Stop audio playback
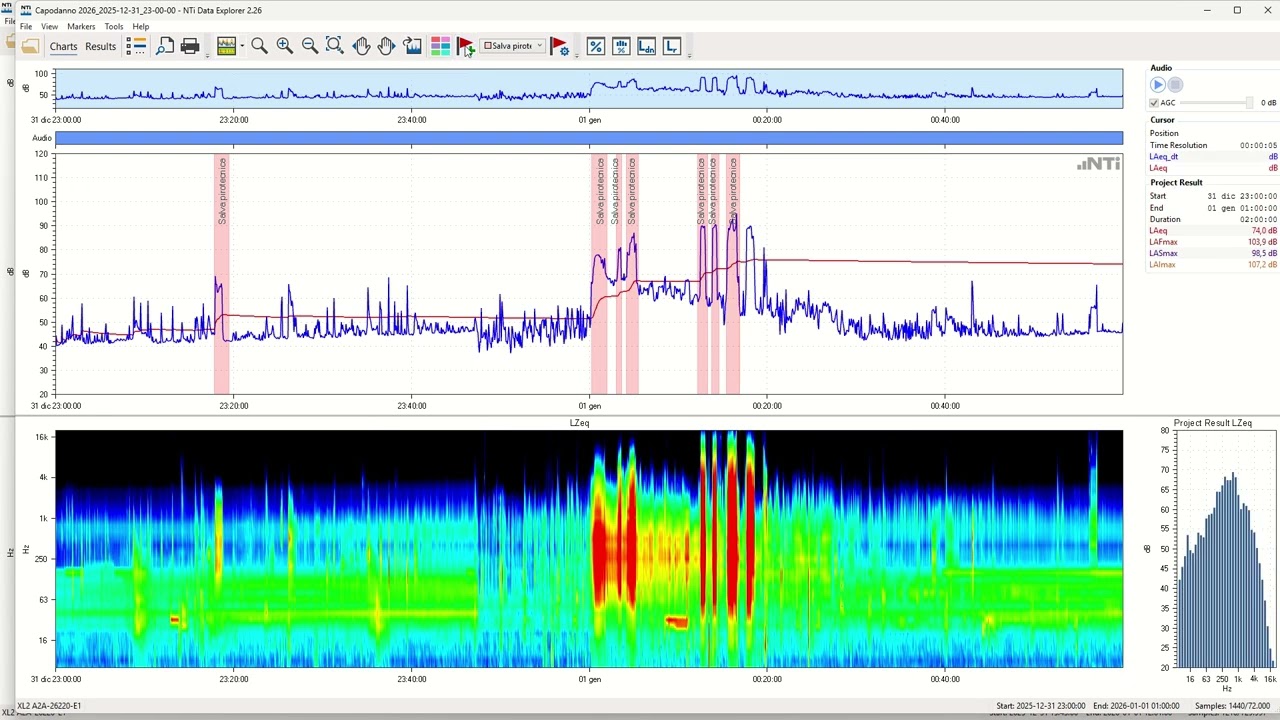Screen dimensions: 1280x720 1176,85
